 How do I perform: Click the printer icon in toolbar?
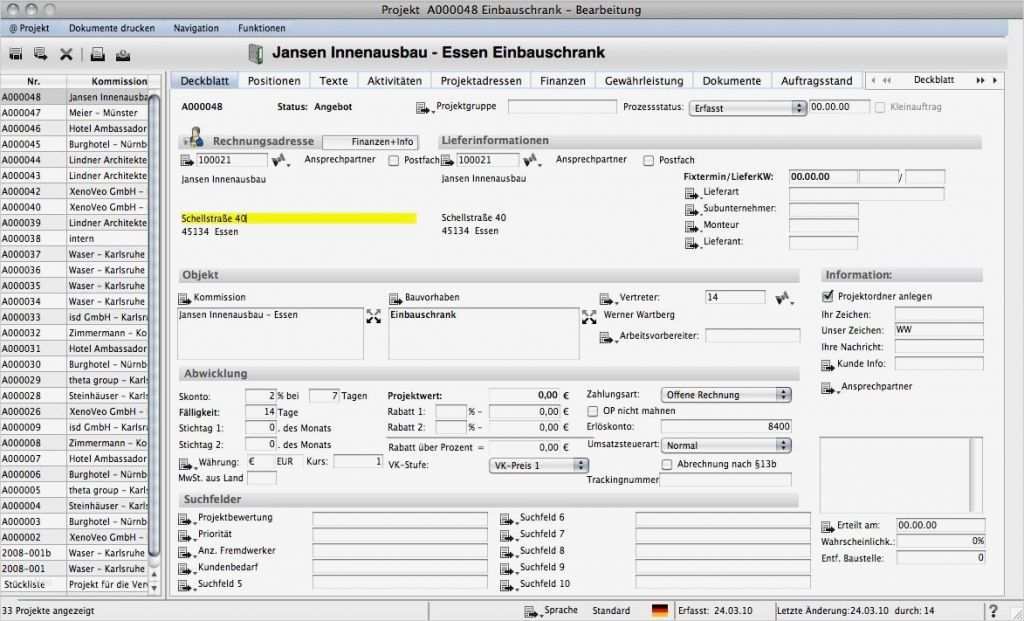point(97,54)
